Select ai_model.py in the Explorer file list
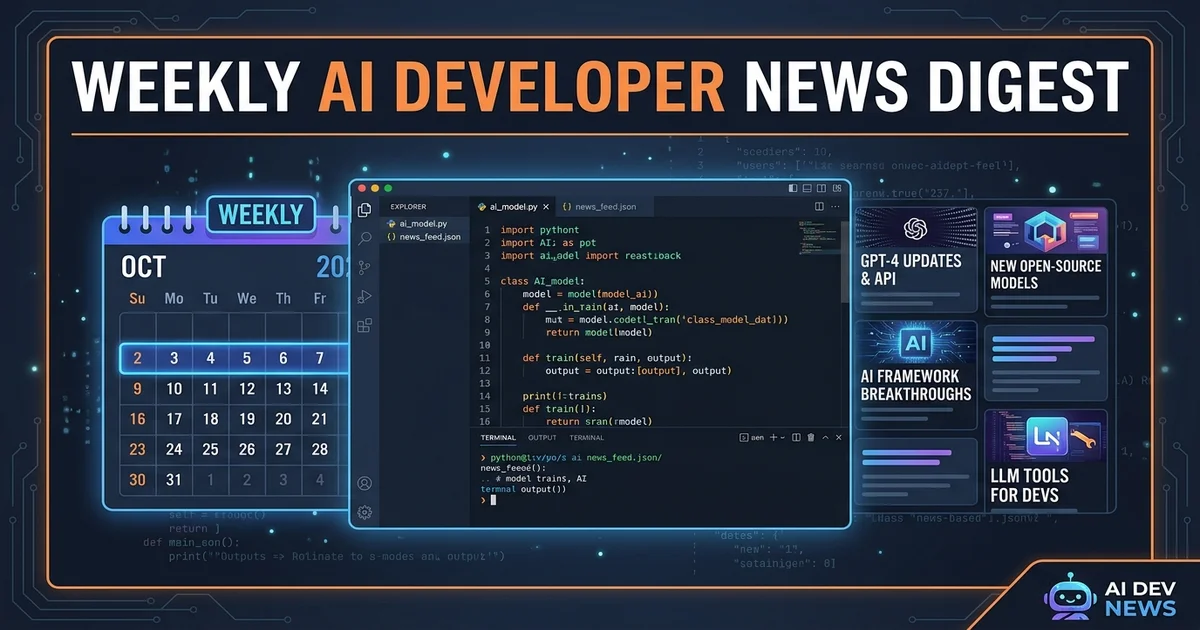 click(422, 224)
